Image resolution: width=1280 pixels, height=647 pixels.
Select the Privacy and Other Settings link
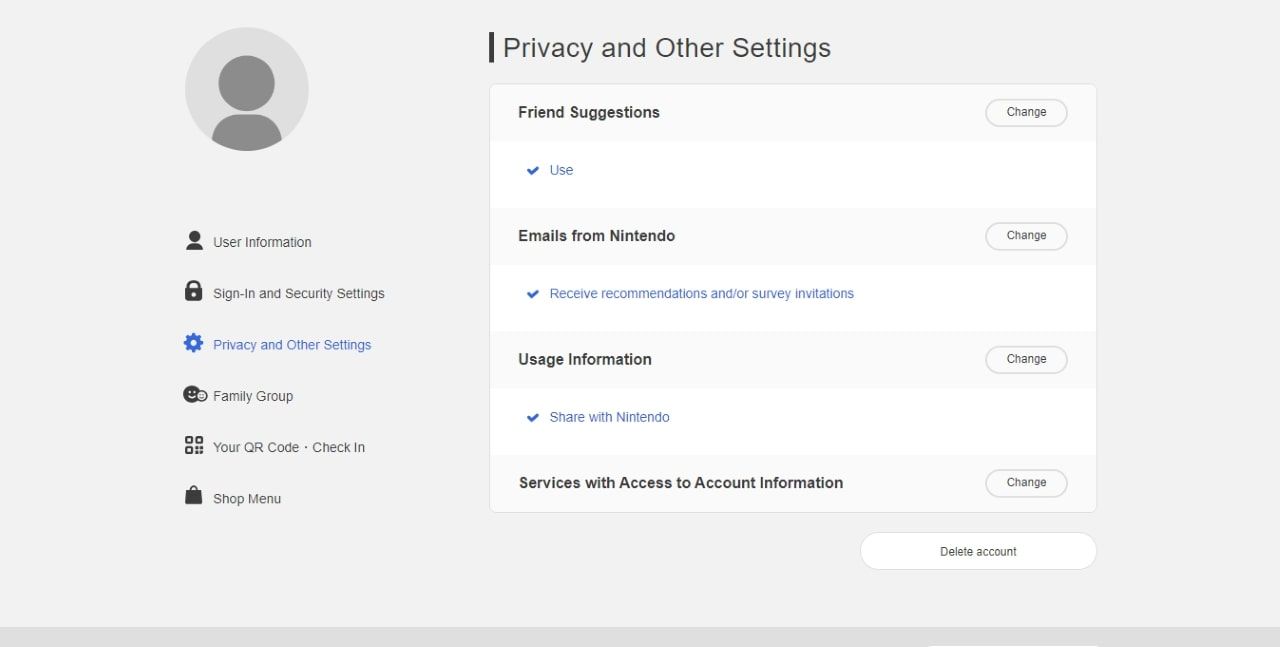292,344
